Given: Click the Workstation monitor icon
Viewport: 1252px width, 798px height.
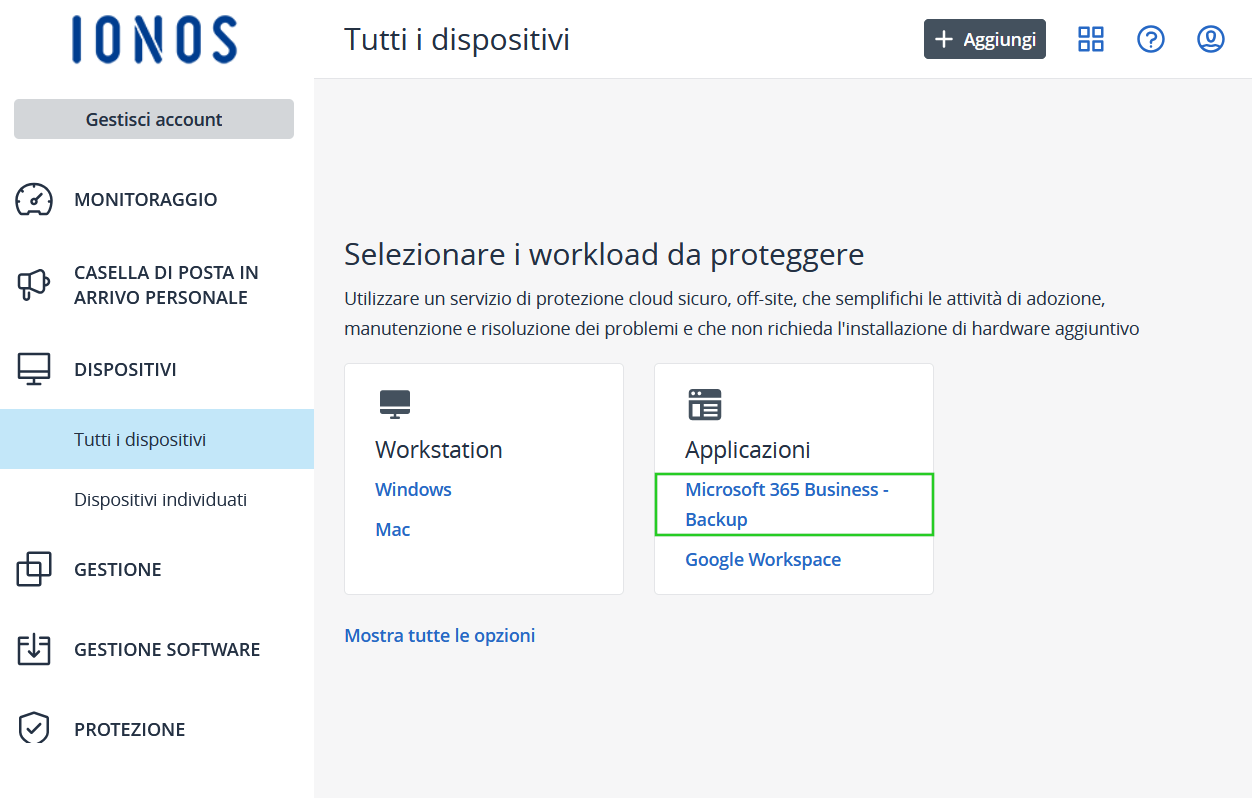Looking at the screenshot, I should (x=394, y=404).
